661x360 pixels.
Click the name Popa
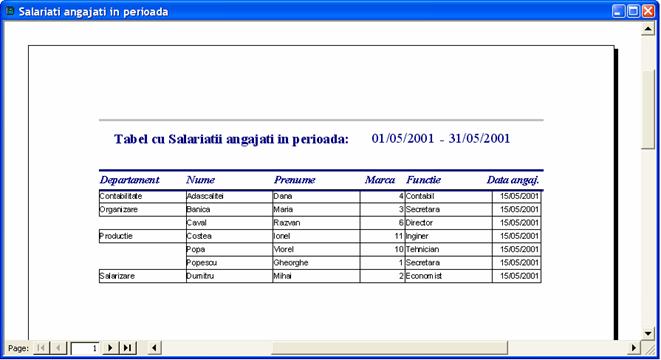coord(196,249)
